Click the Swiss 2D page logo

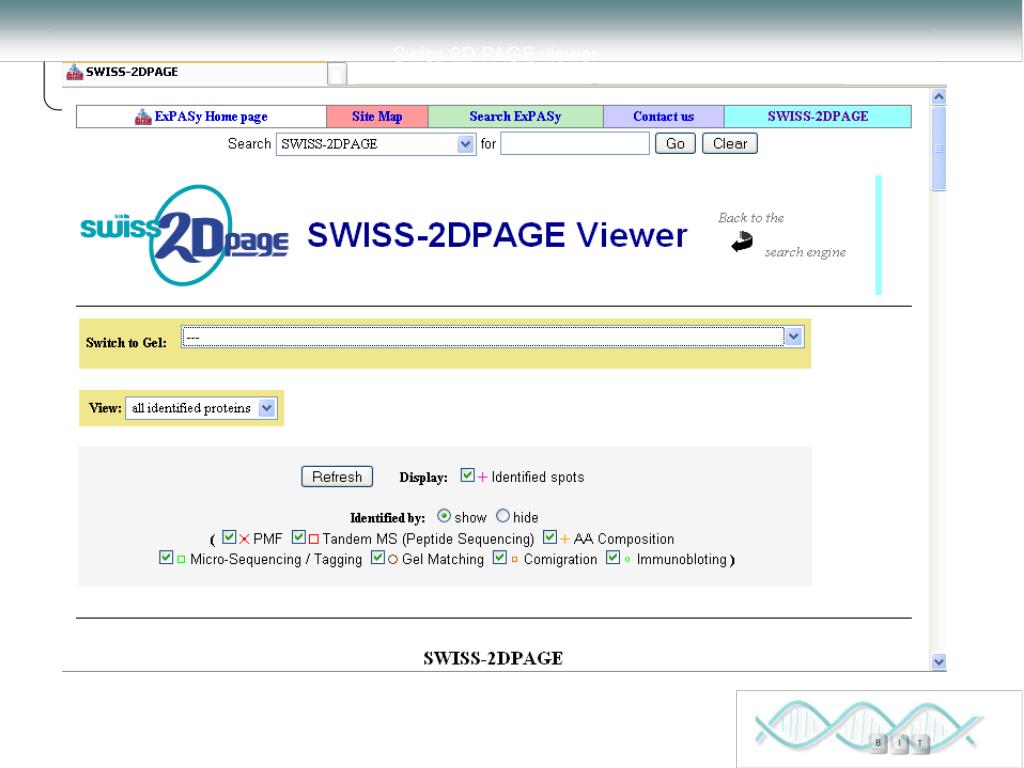click(184, 235)
